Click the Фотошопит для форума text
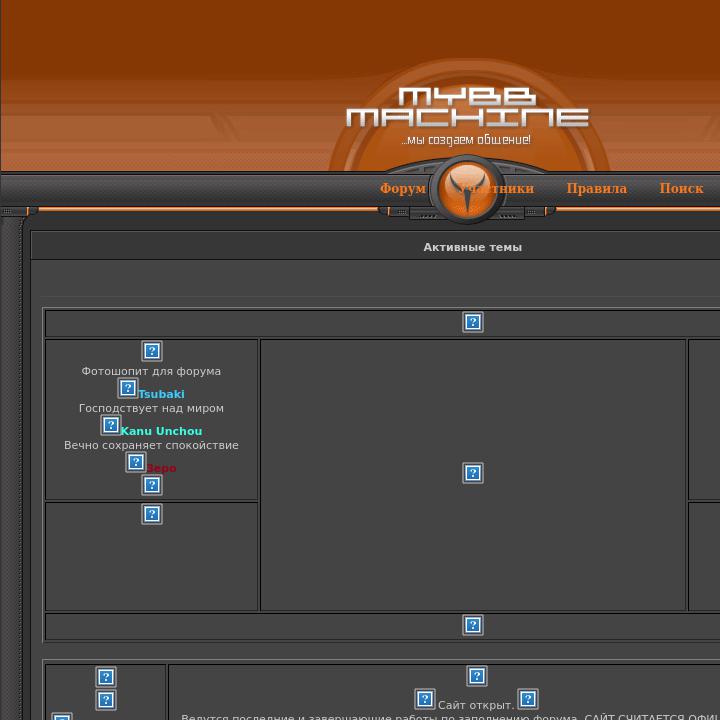The height and width of the screenshot is (720, 720). (151, 371)
